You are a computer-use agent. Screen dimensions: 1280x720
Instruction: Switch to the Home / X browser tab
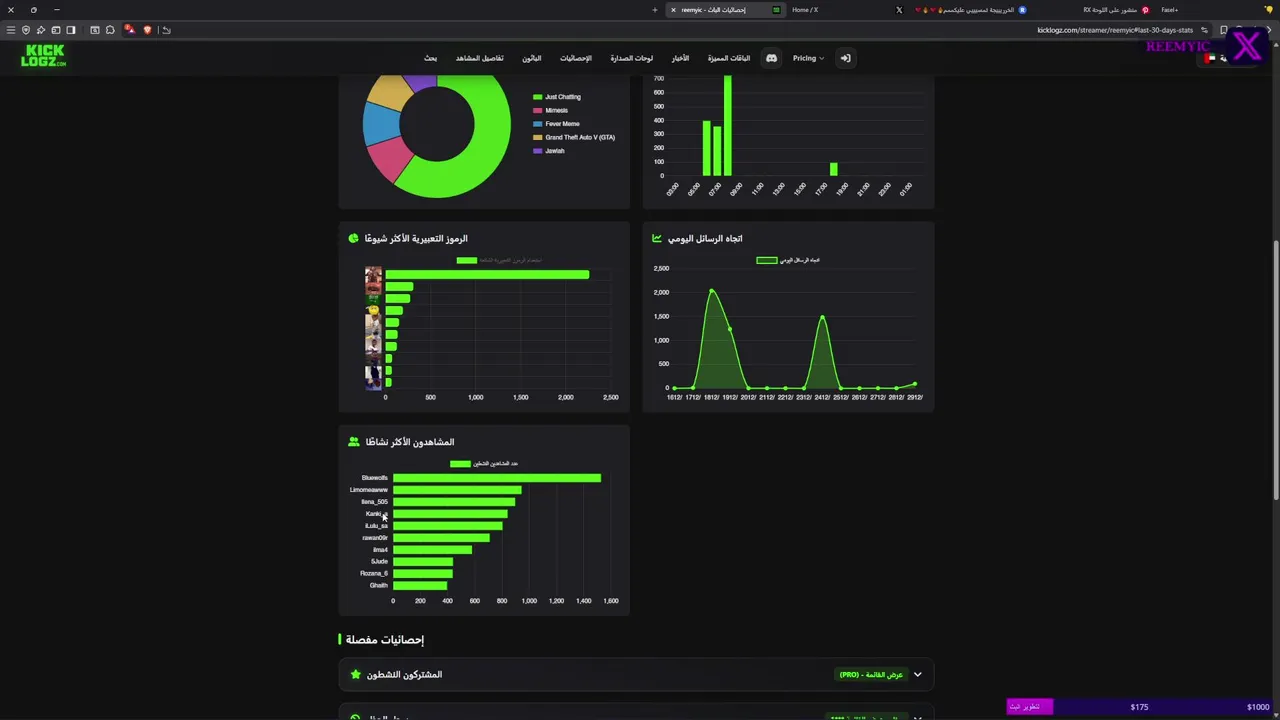click(x=845, y=10)
